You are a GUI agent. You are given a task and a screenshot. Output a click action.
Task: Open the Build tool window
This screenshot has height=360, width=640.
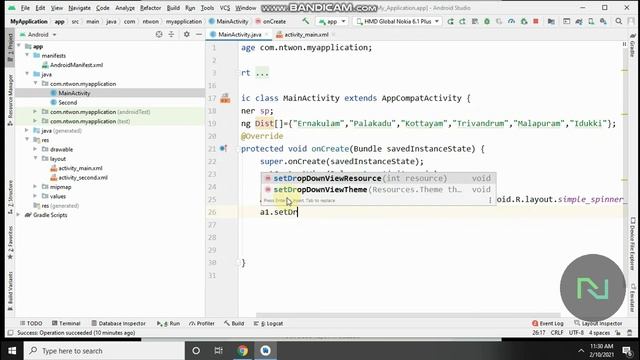(x=234, y=323)
